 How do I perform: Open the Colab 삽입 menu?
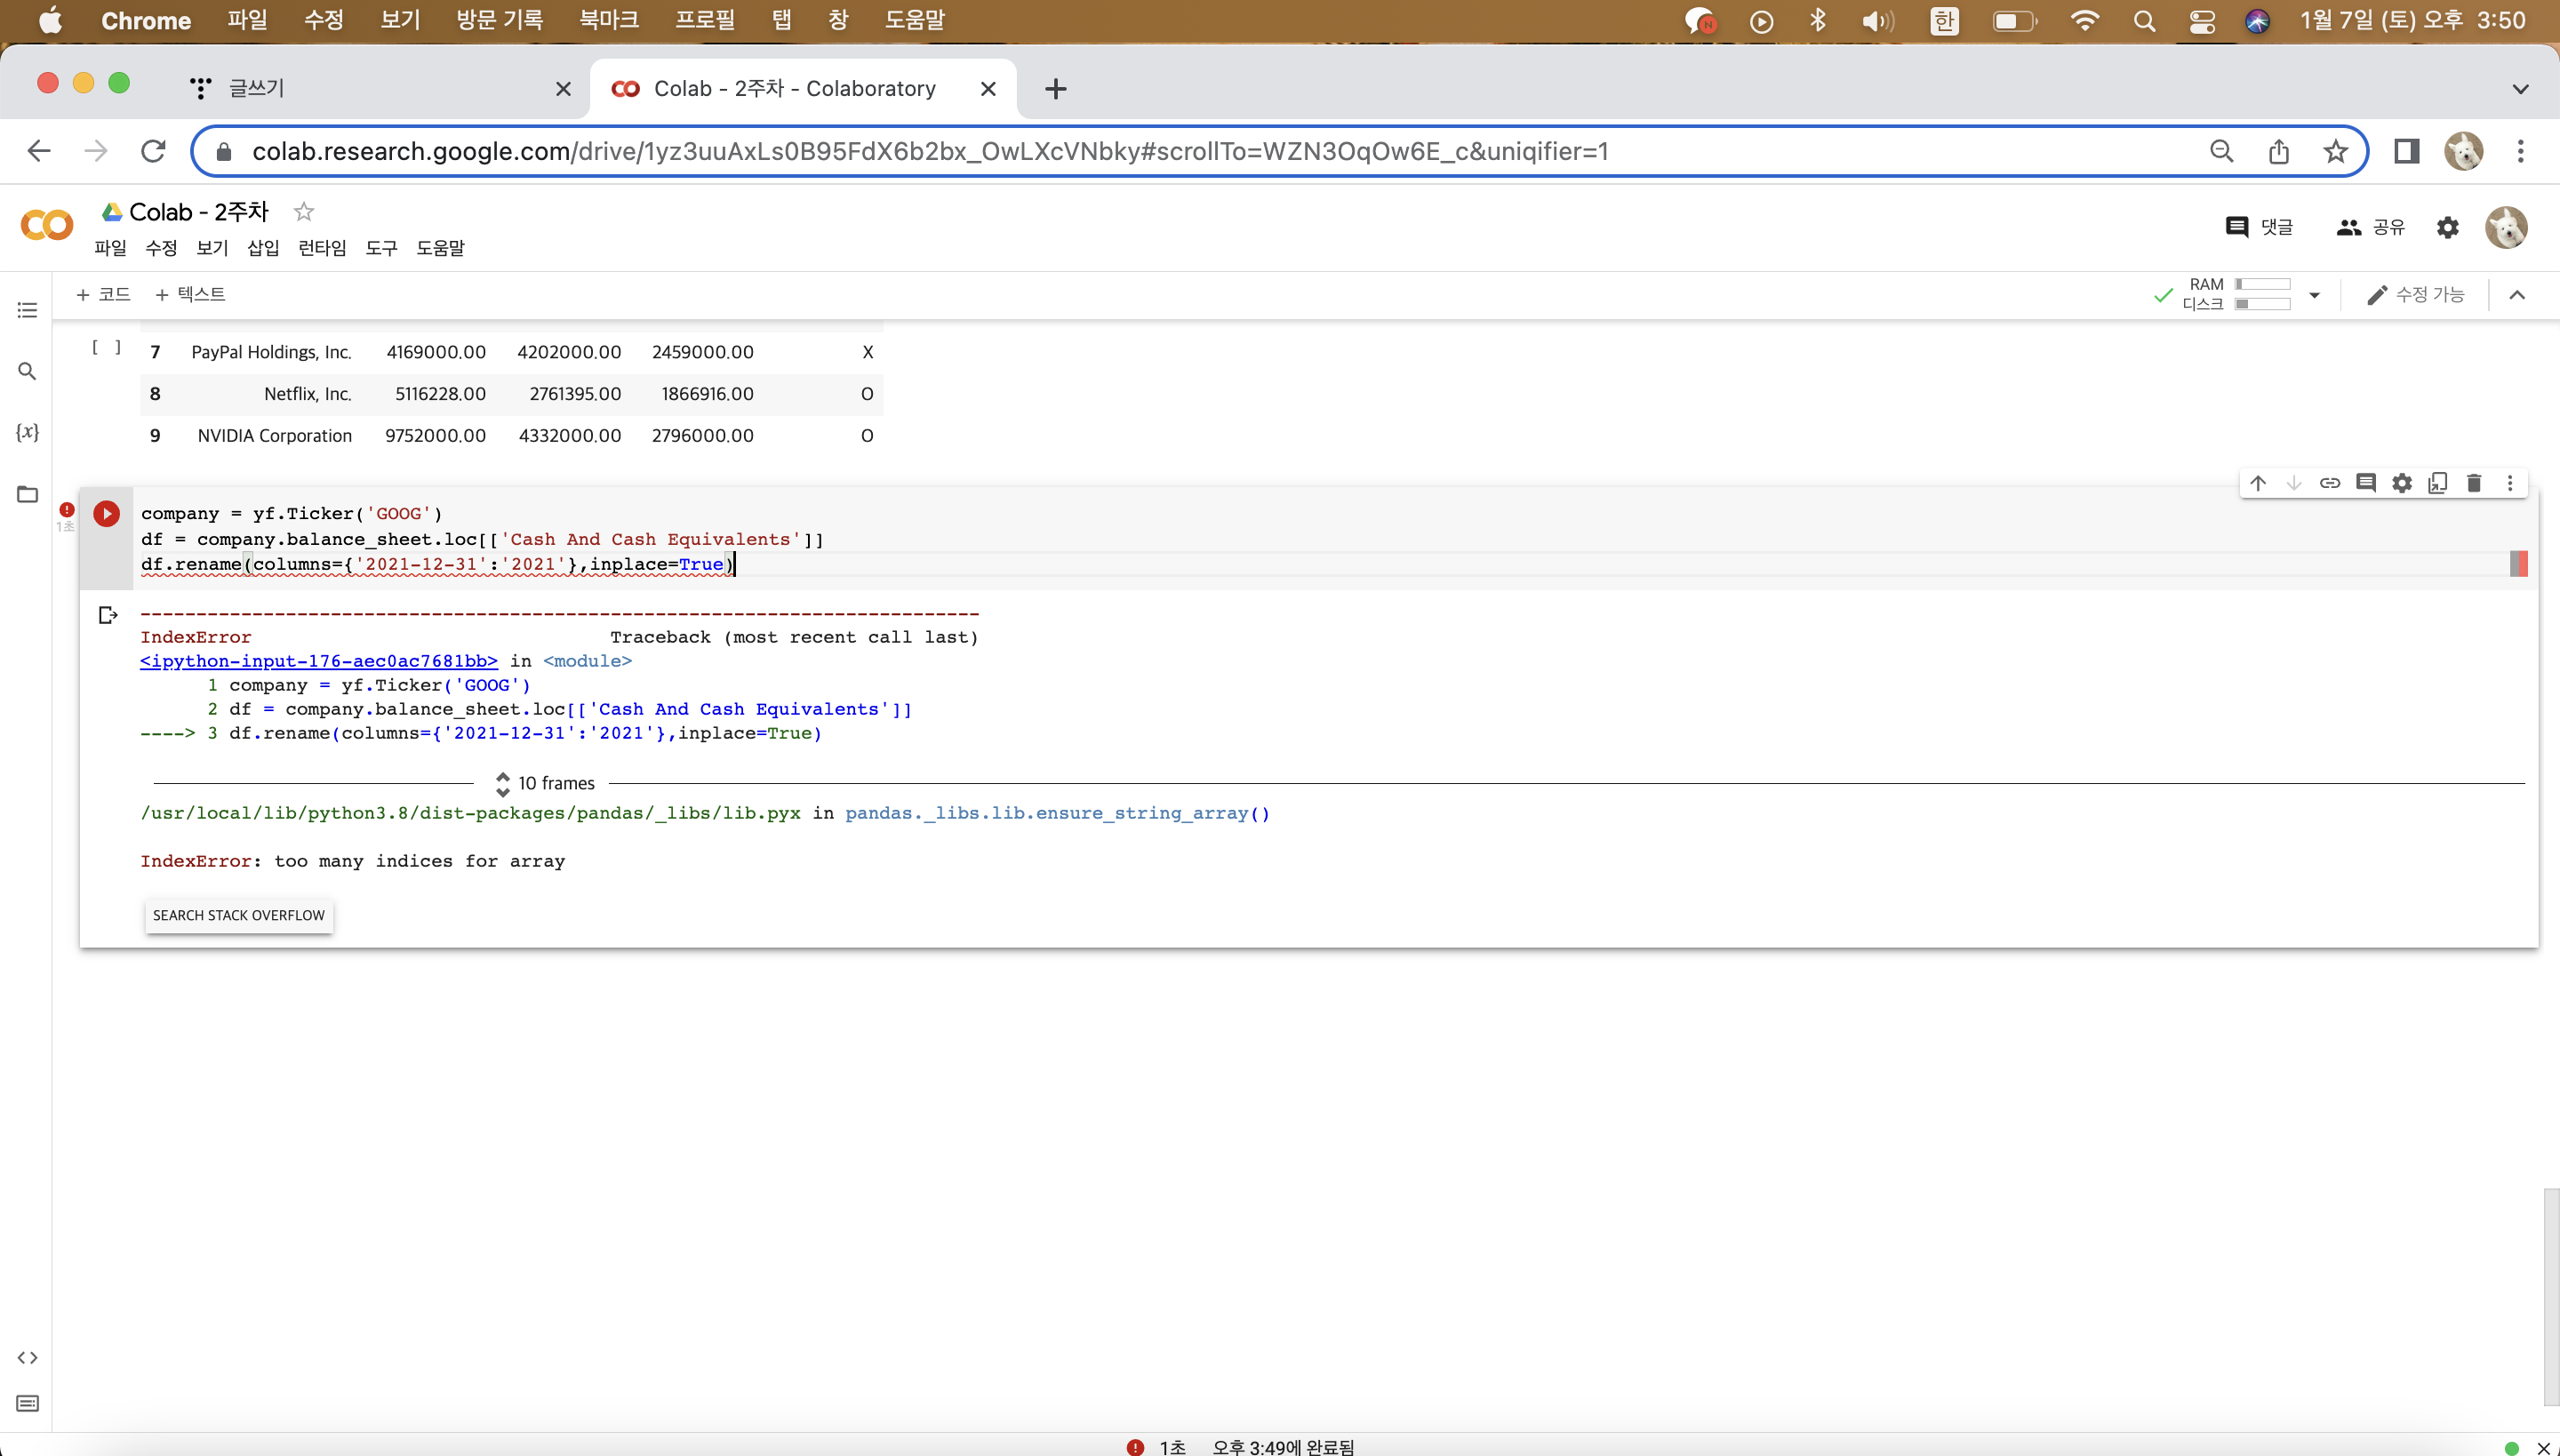(263, 248)
